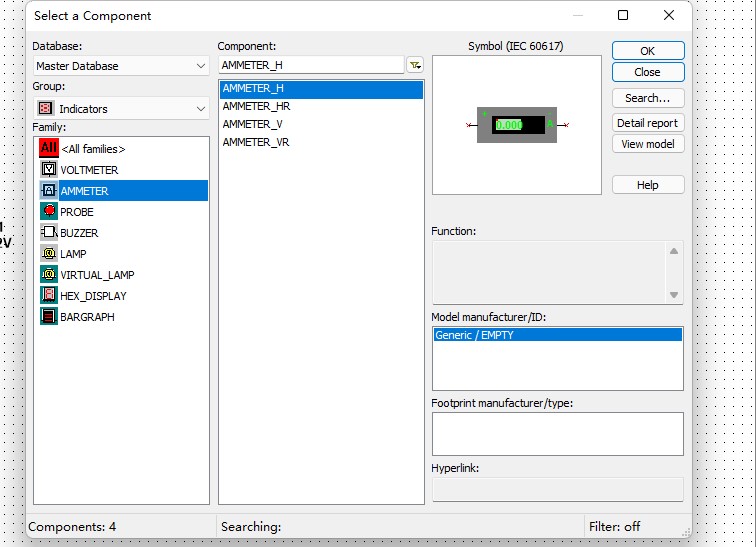
Task: Click the Detail report button
Action: 648,123
